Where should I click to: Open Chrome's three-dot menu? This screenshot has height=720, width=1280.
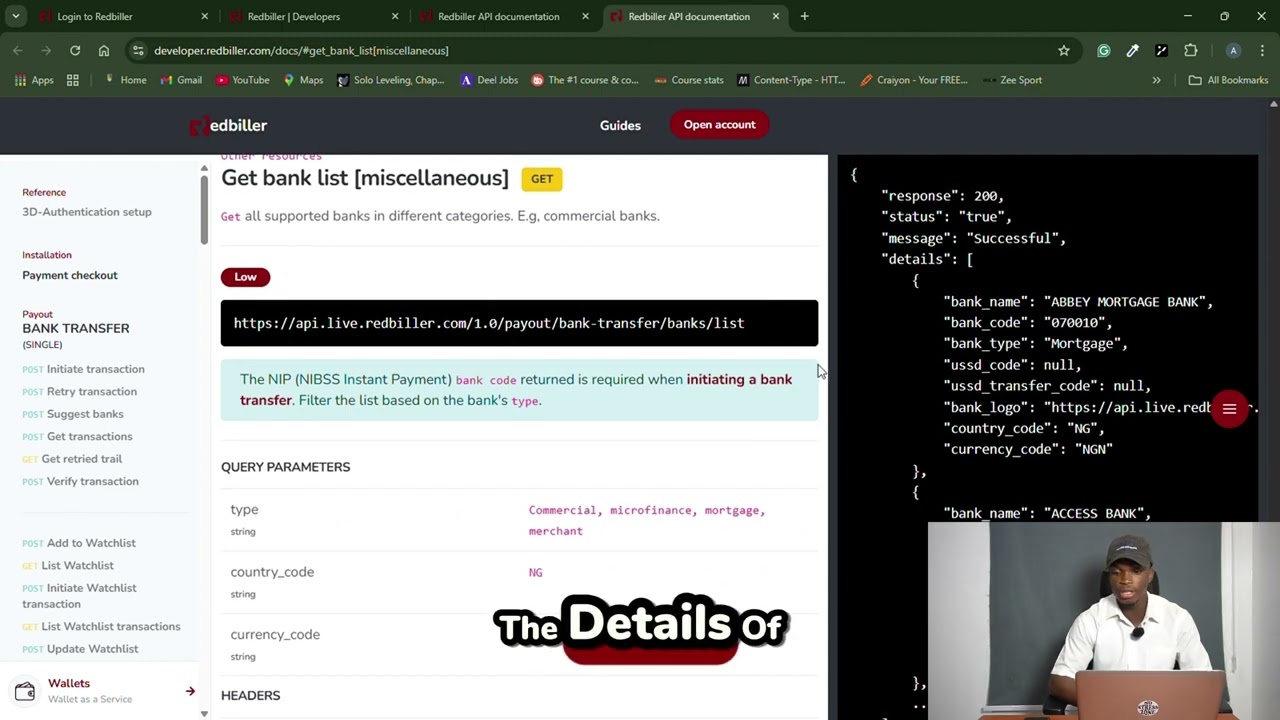tap(1262, 50)
